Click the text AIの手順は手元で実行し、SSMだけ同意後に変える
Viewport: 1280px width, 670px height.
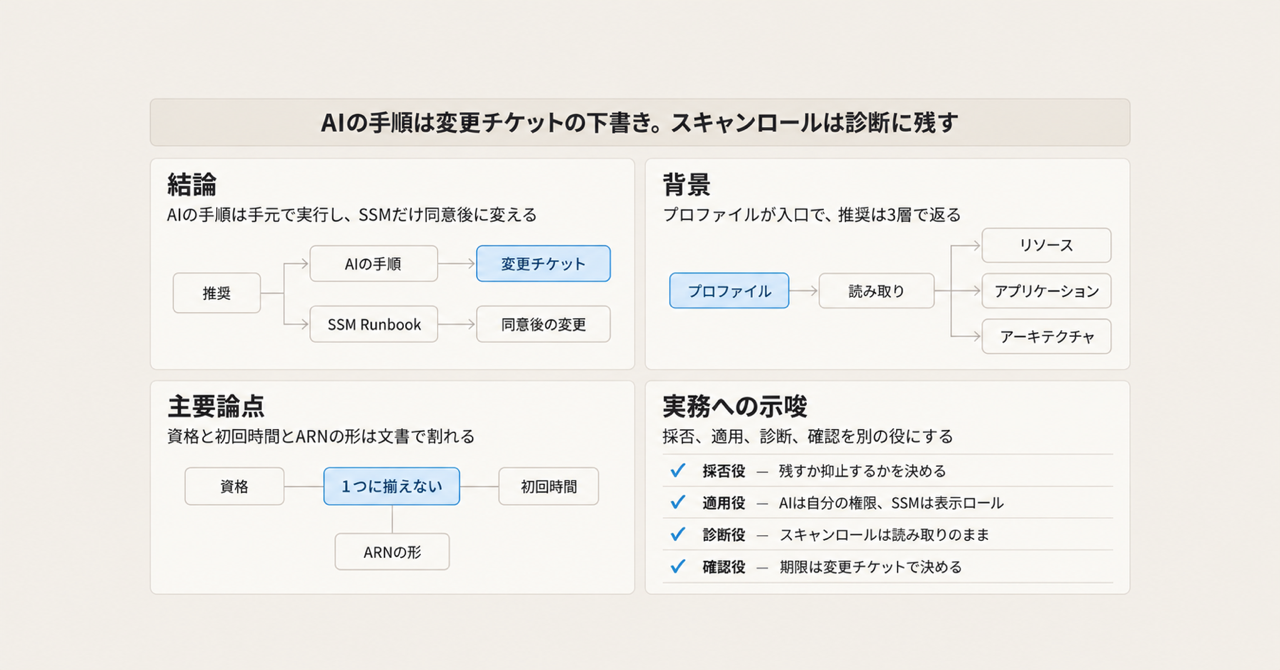tap(352, 215)
